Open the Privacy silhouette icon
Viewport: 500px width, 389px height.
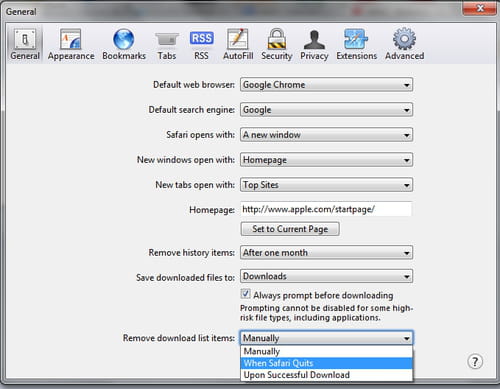314,45
